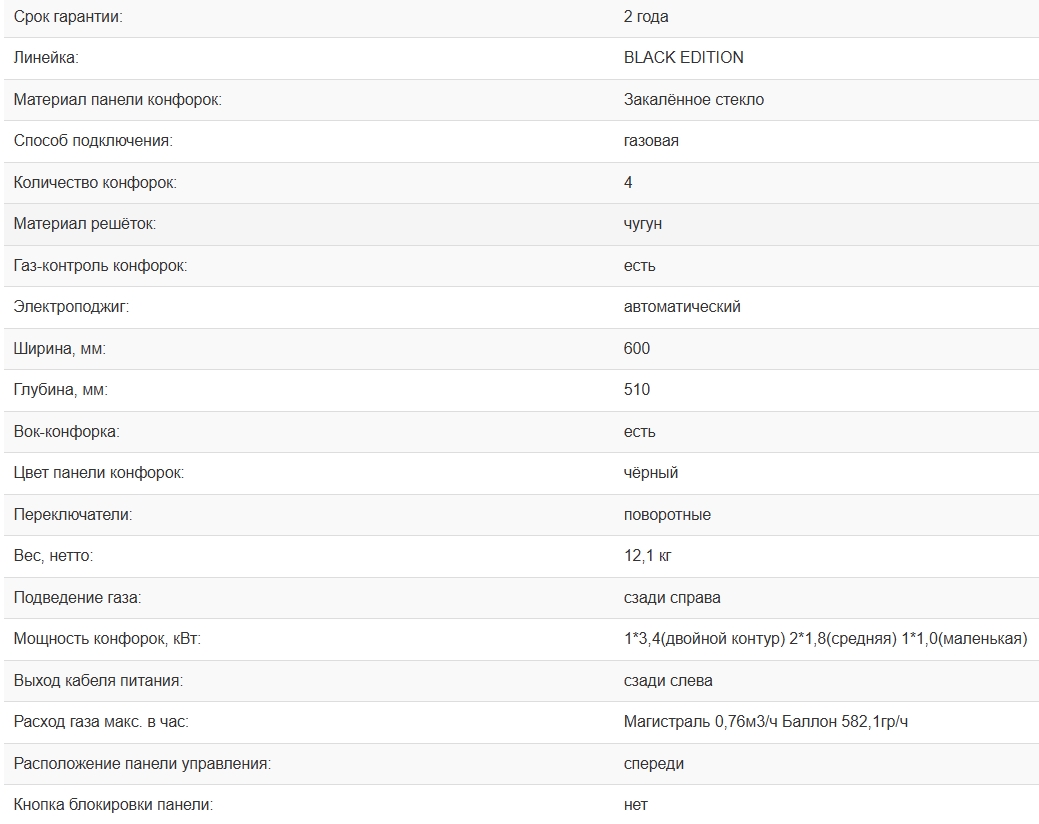The image size is (1039, 824).
Task: Select the 'сзади слева' cable exit value
Action: tap(667, 681)
